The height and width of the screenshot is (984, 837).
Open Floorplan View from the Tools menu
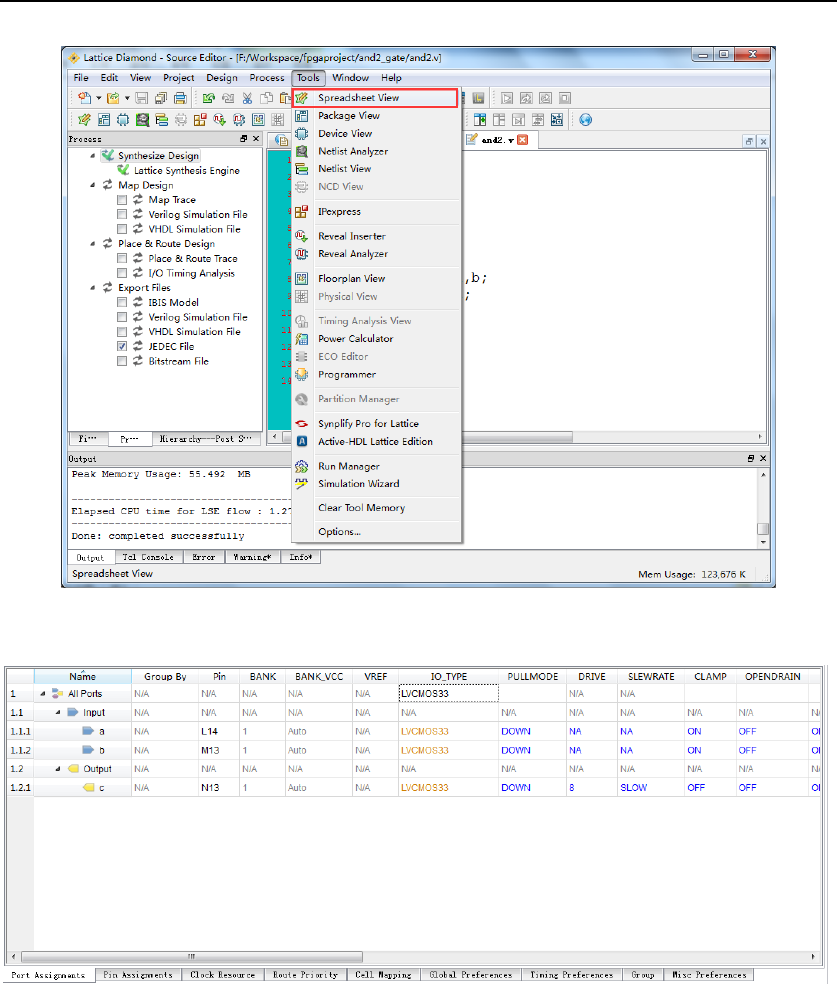point(351,279)
